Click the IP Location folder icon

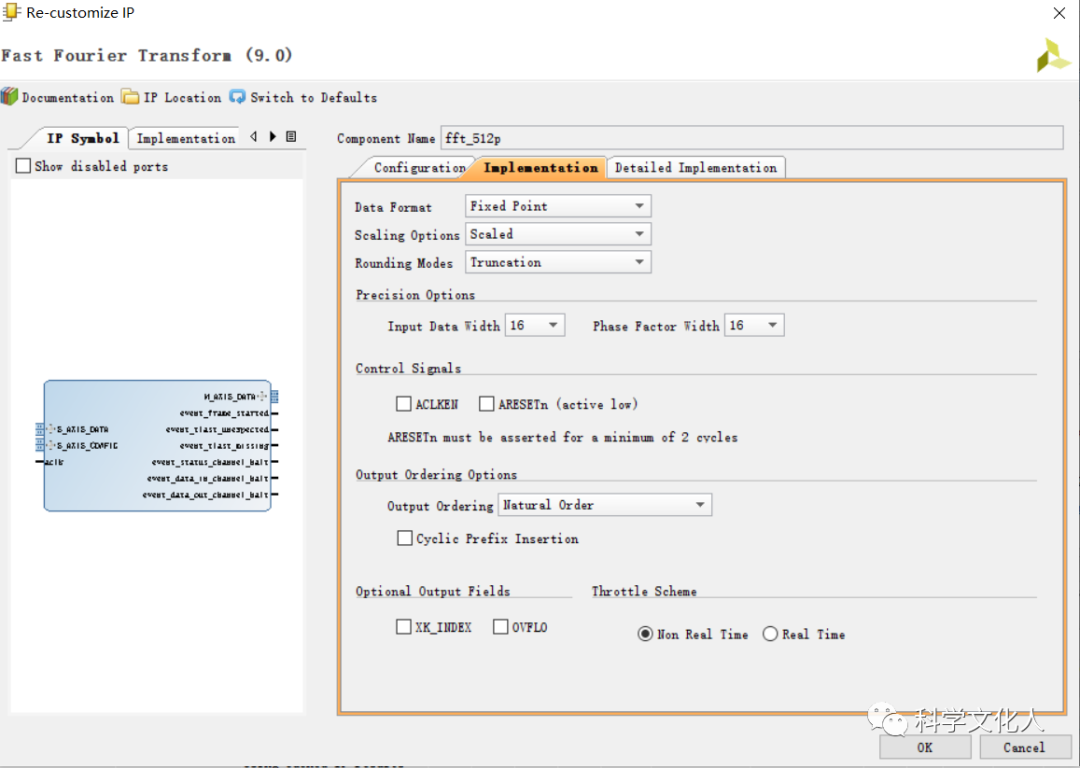(x=130, y=97)
